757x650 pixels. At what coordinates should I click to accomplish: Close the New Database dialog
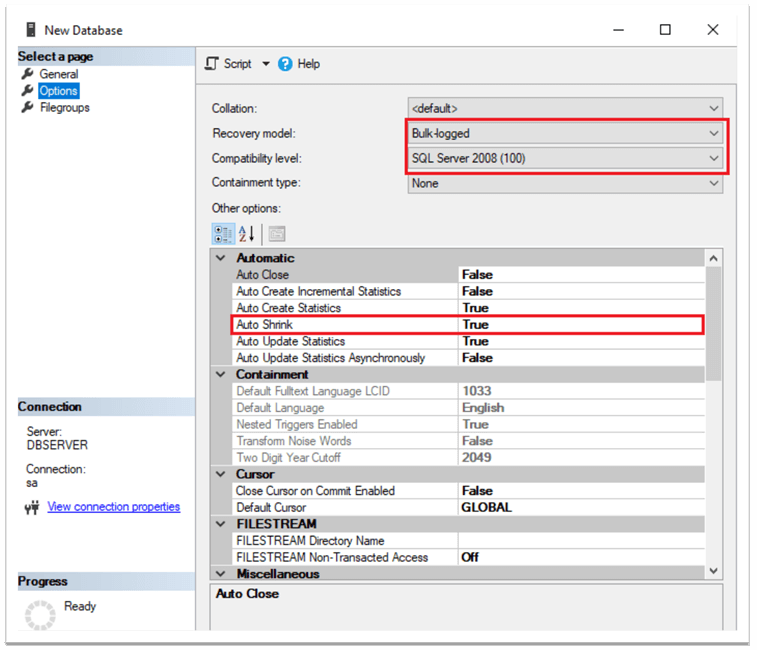[x=713, y=30]
